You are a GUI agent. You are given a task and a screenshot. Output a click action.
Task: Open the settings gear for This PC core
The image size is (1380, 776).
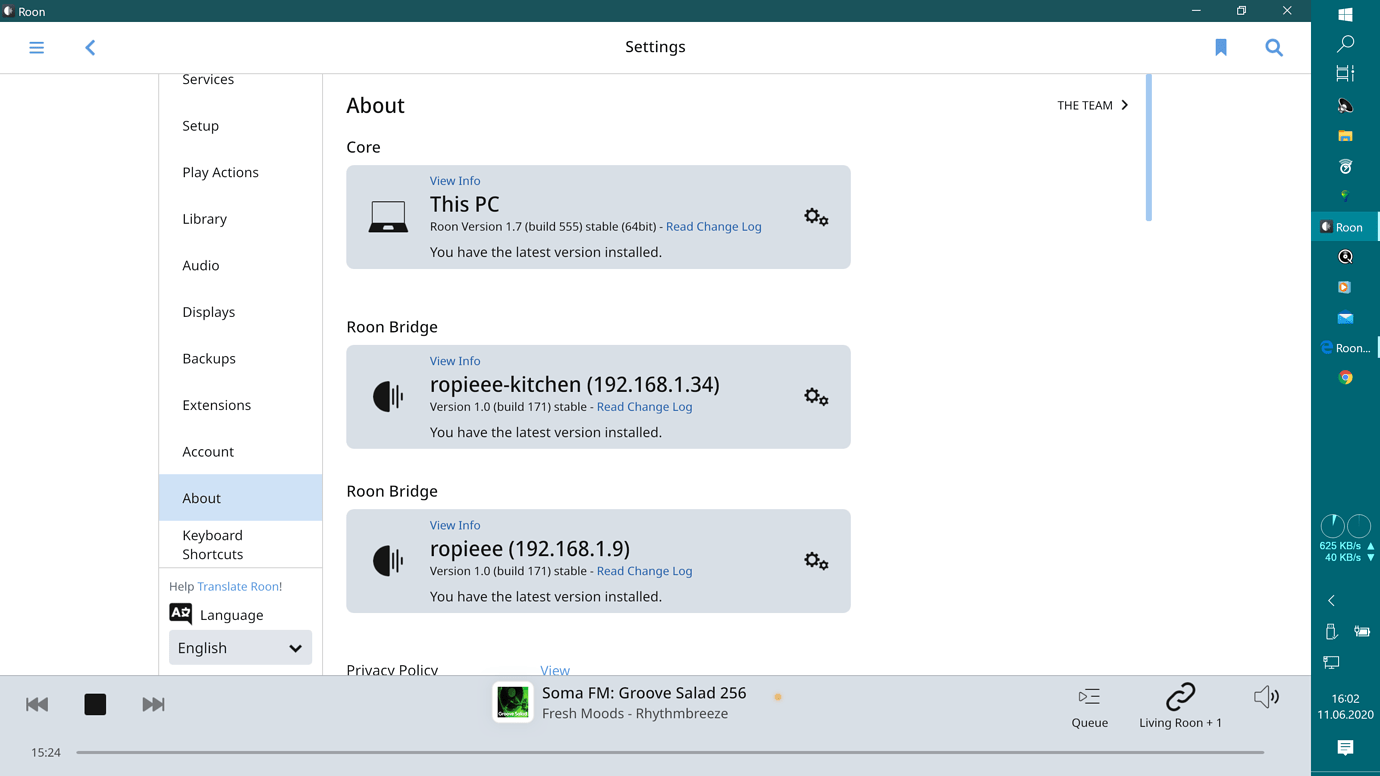tap(816, 217)
